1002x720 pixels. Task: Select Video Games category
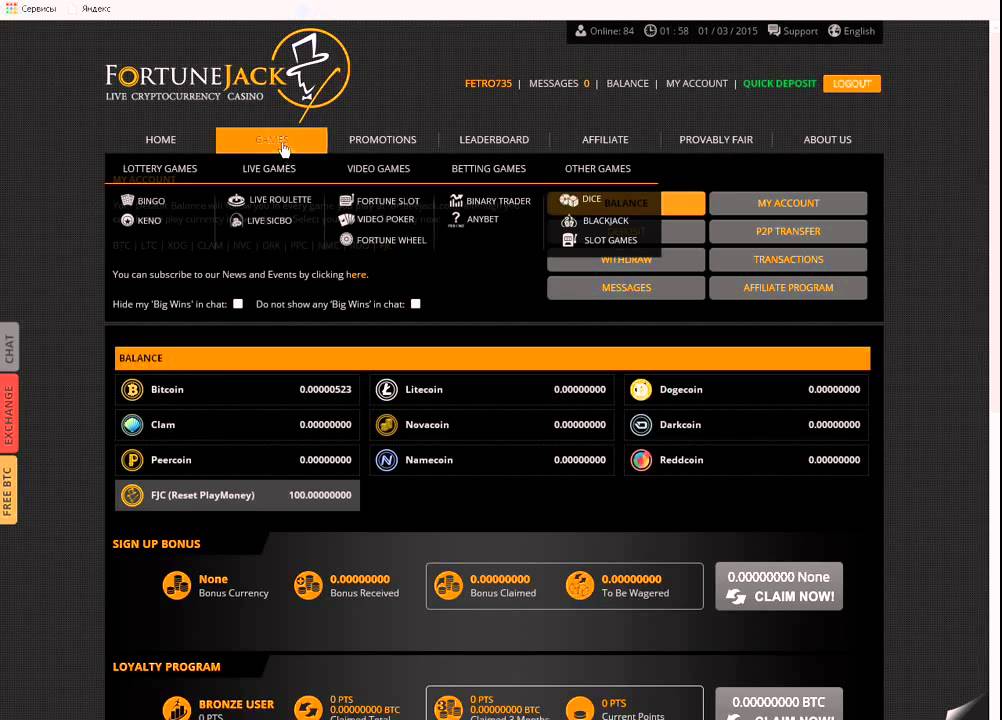point(378,169)
